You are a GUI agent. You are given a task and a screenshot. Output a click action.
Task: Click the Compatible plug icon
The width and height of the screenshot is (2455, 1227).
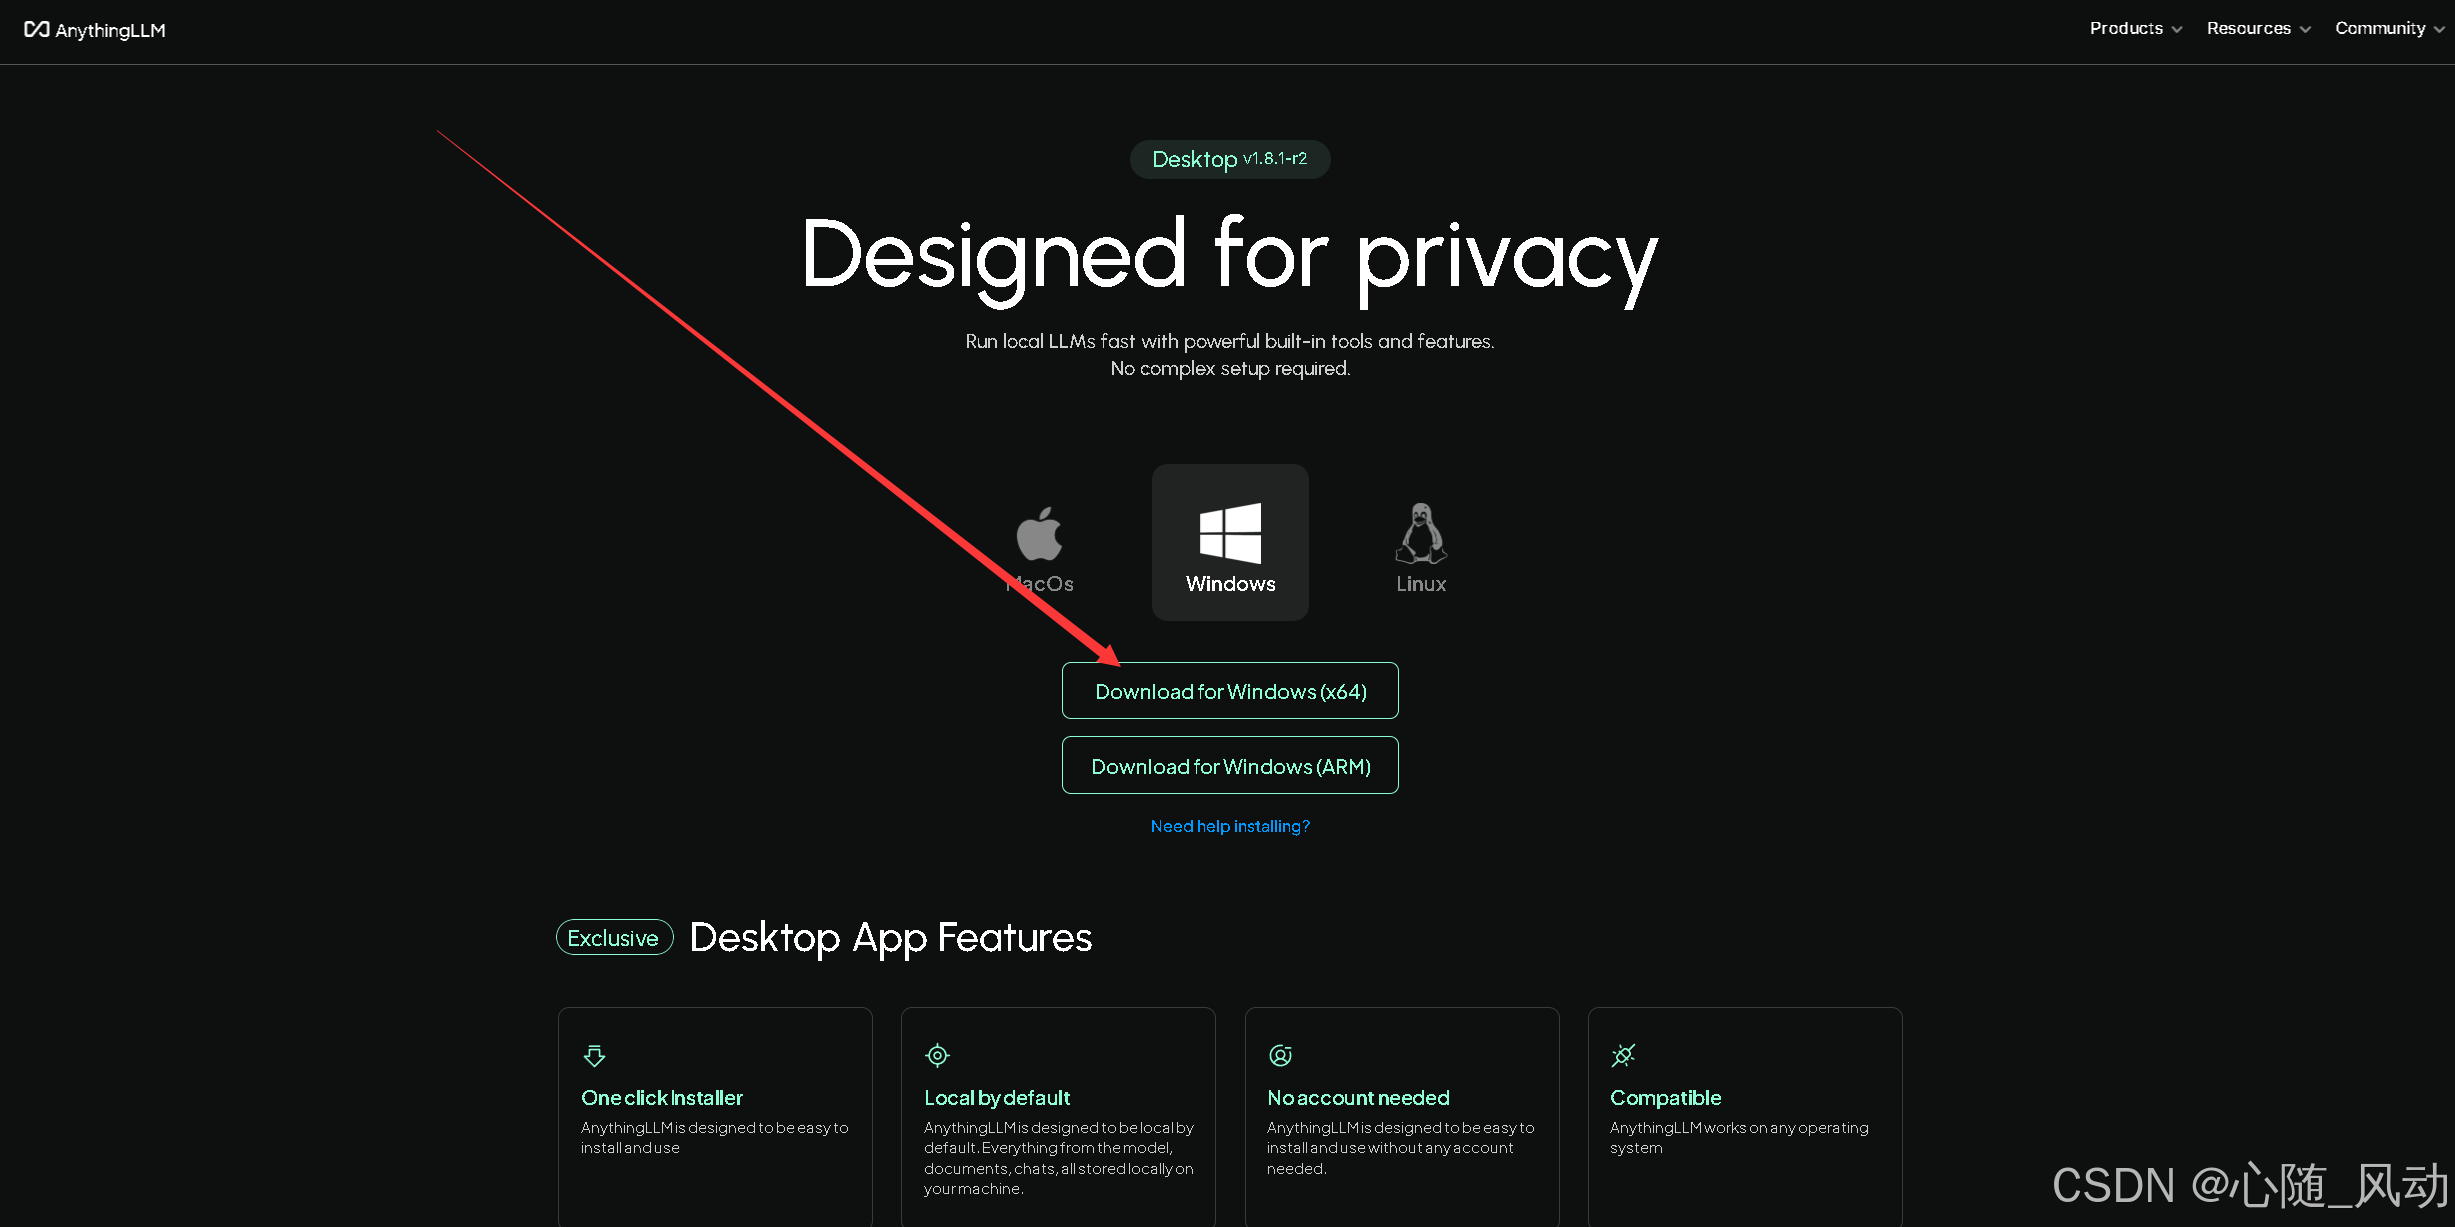(1623, 1056)
